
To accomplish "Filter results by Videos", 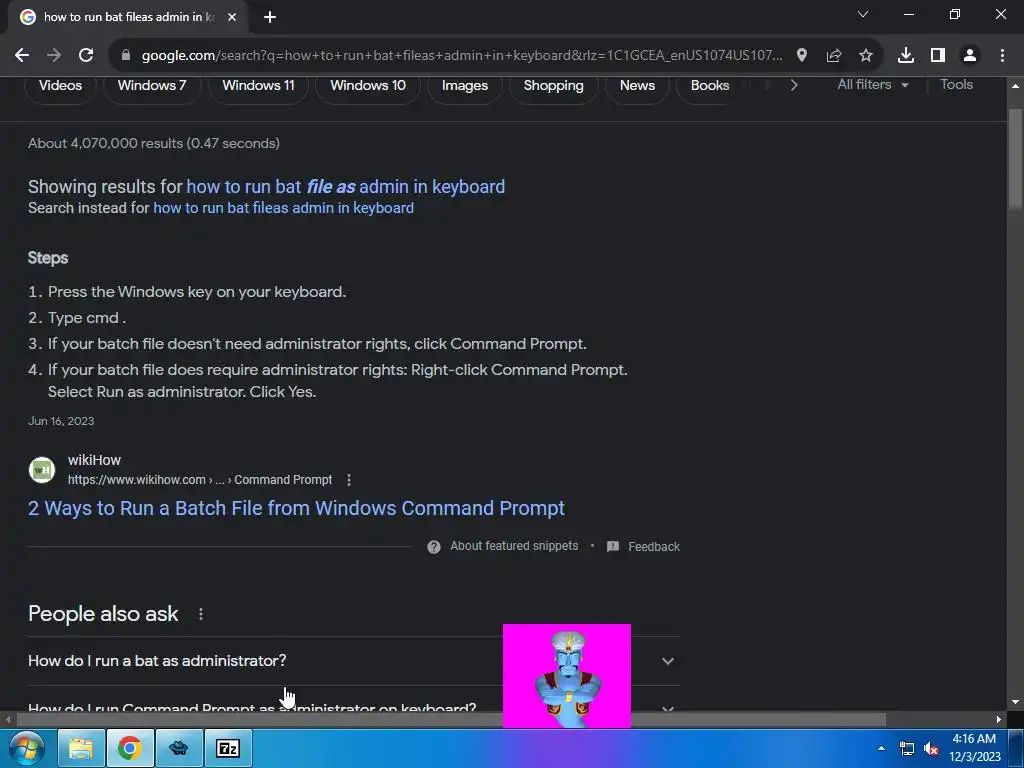I will pos(60,86).
